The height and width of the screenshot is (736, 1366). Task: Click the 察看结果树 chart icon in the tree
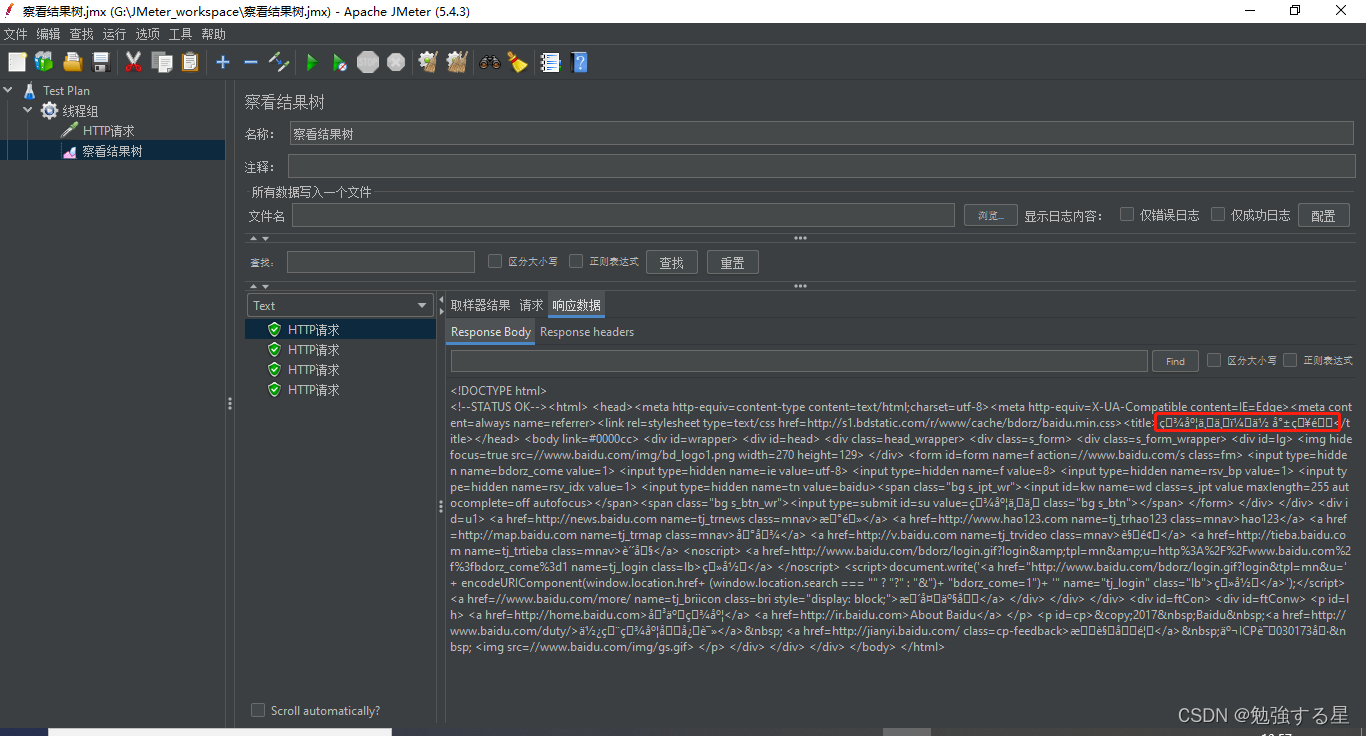(69, 151)
